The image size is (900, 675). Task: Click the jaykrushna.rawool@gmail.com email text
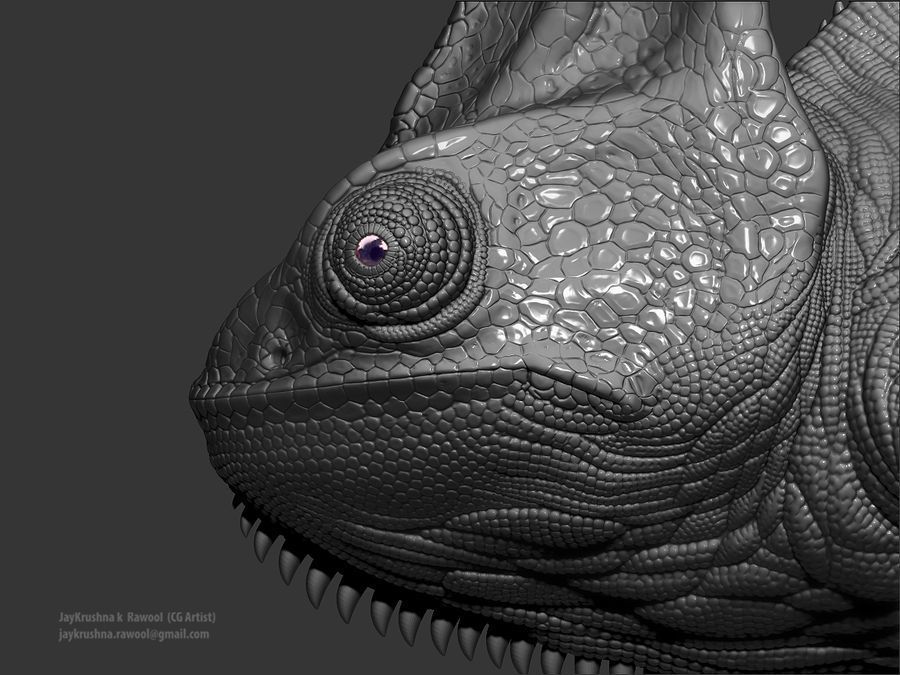point(134,634)
